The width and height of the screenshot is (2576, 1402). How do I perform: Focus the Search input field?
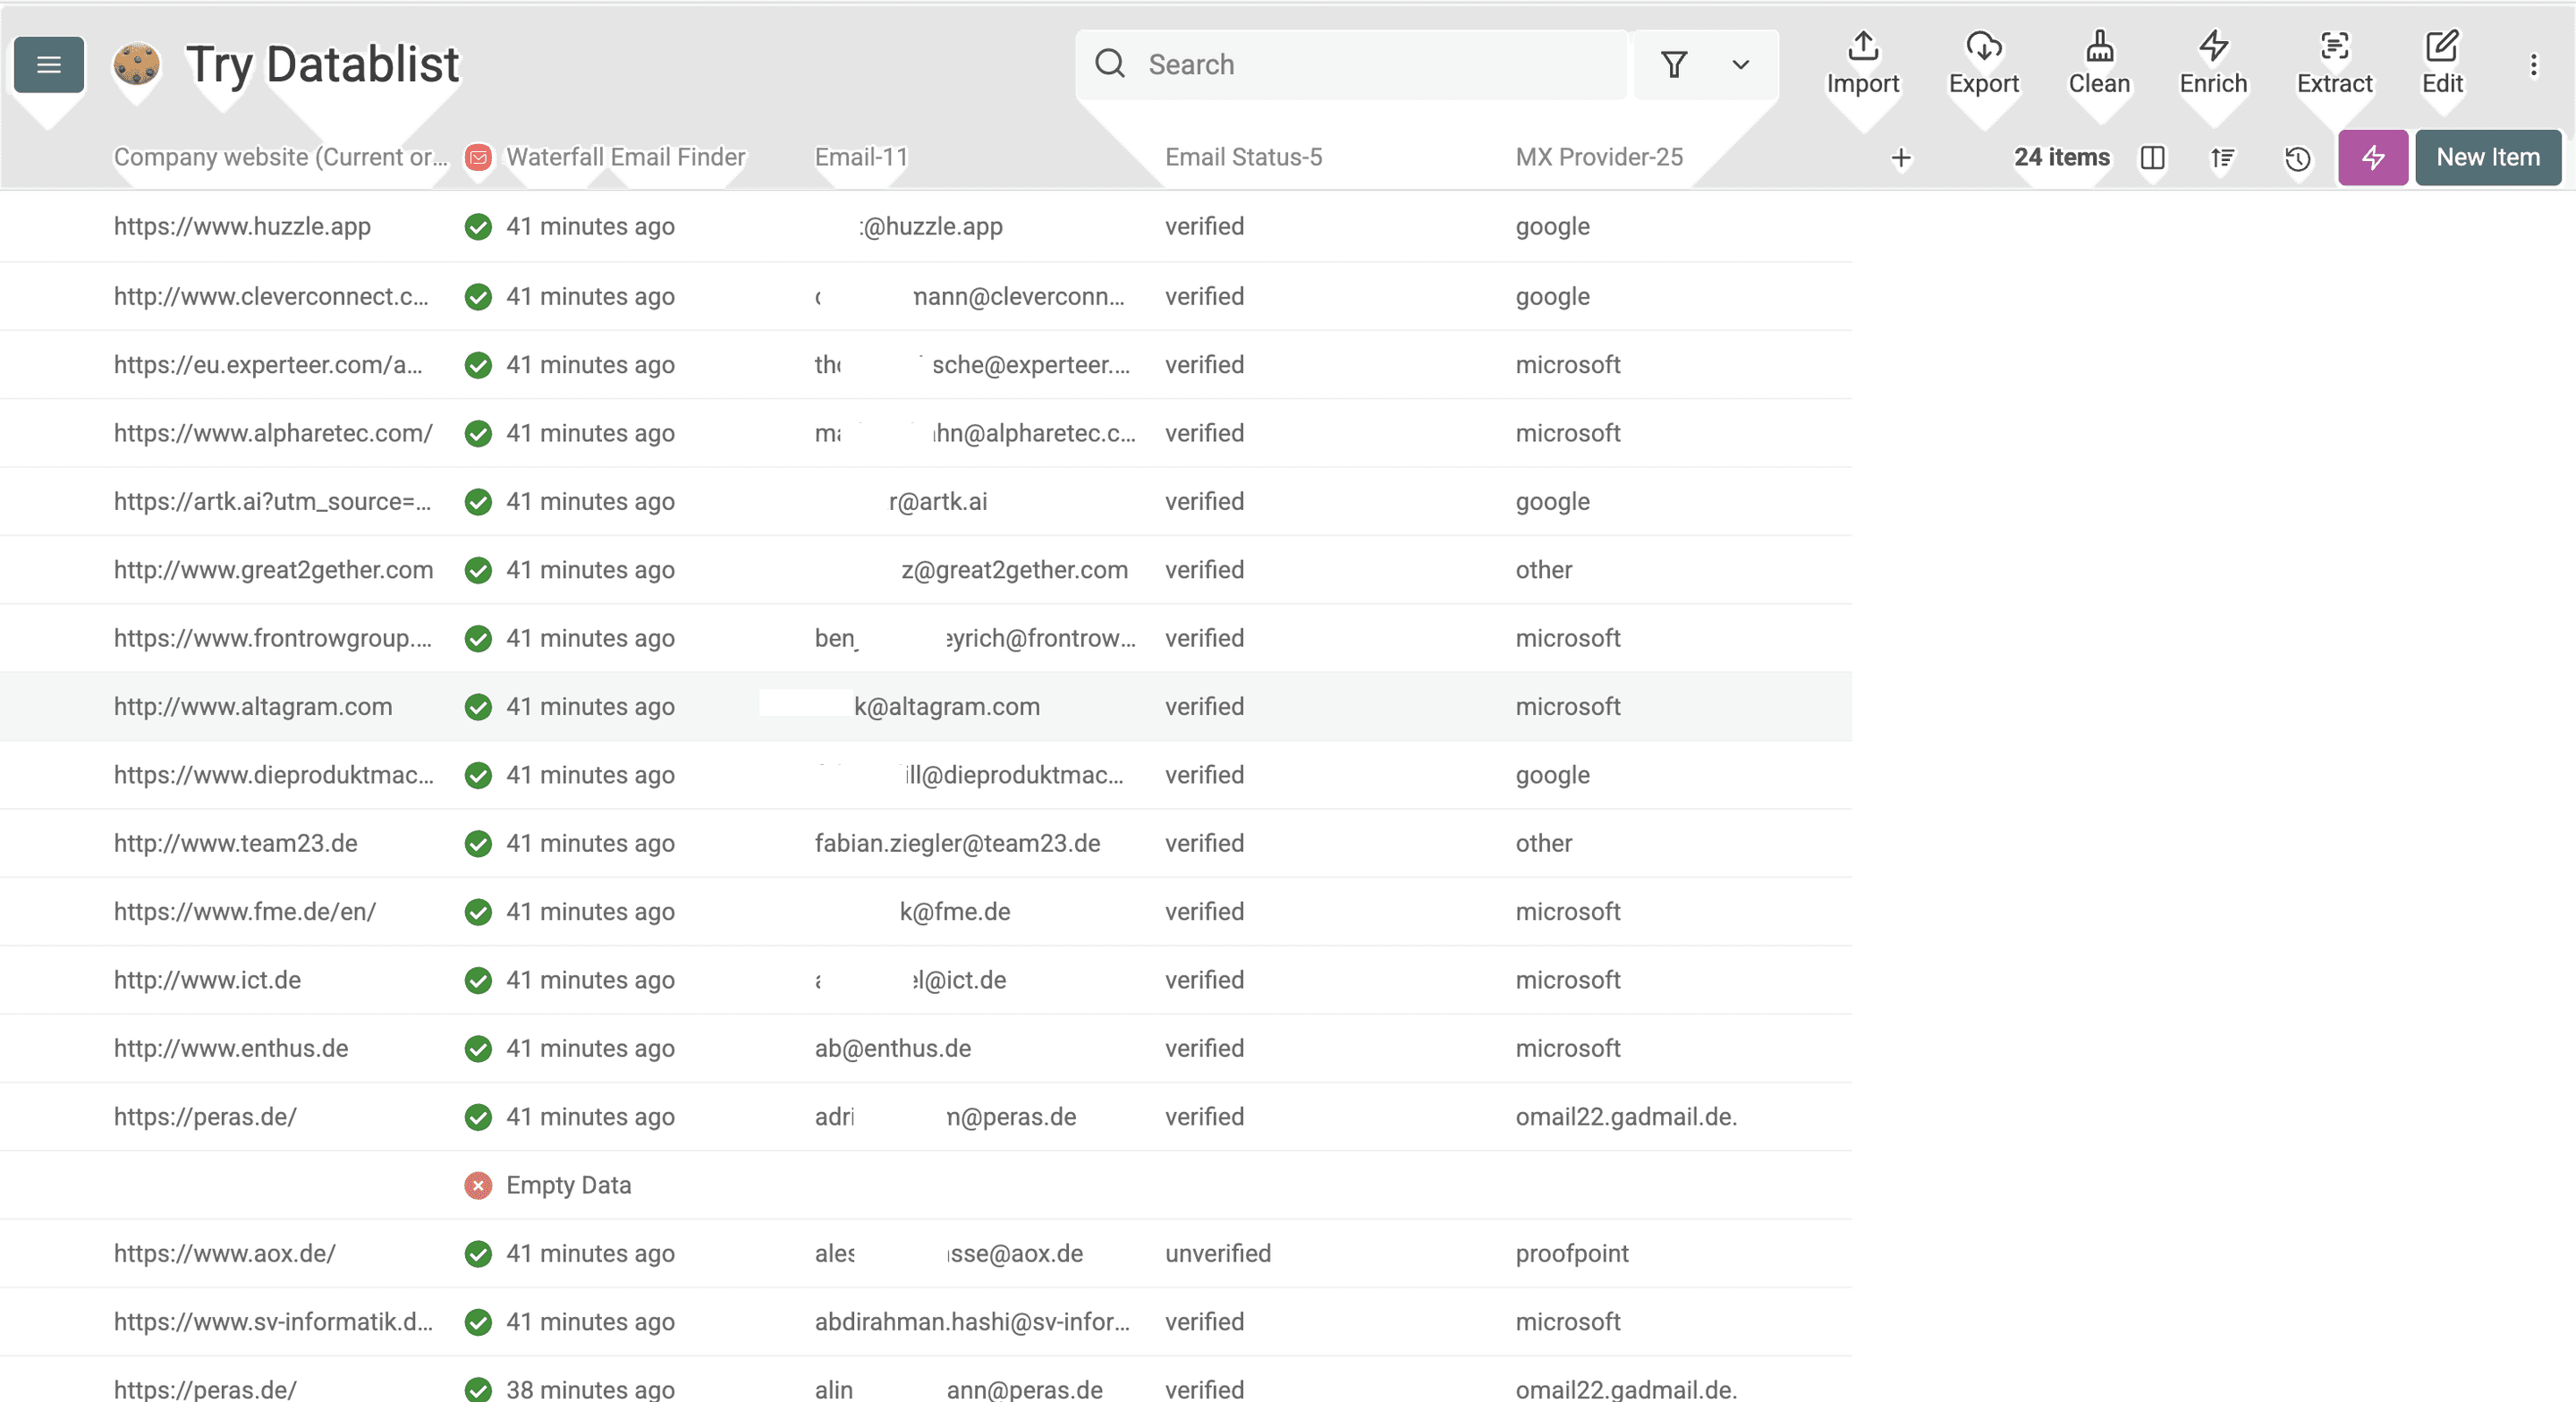(1351, 65)
